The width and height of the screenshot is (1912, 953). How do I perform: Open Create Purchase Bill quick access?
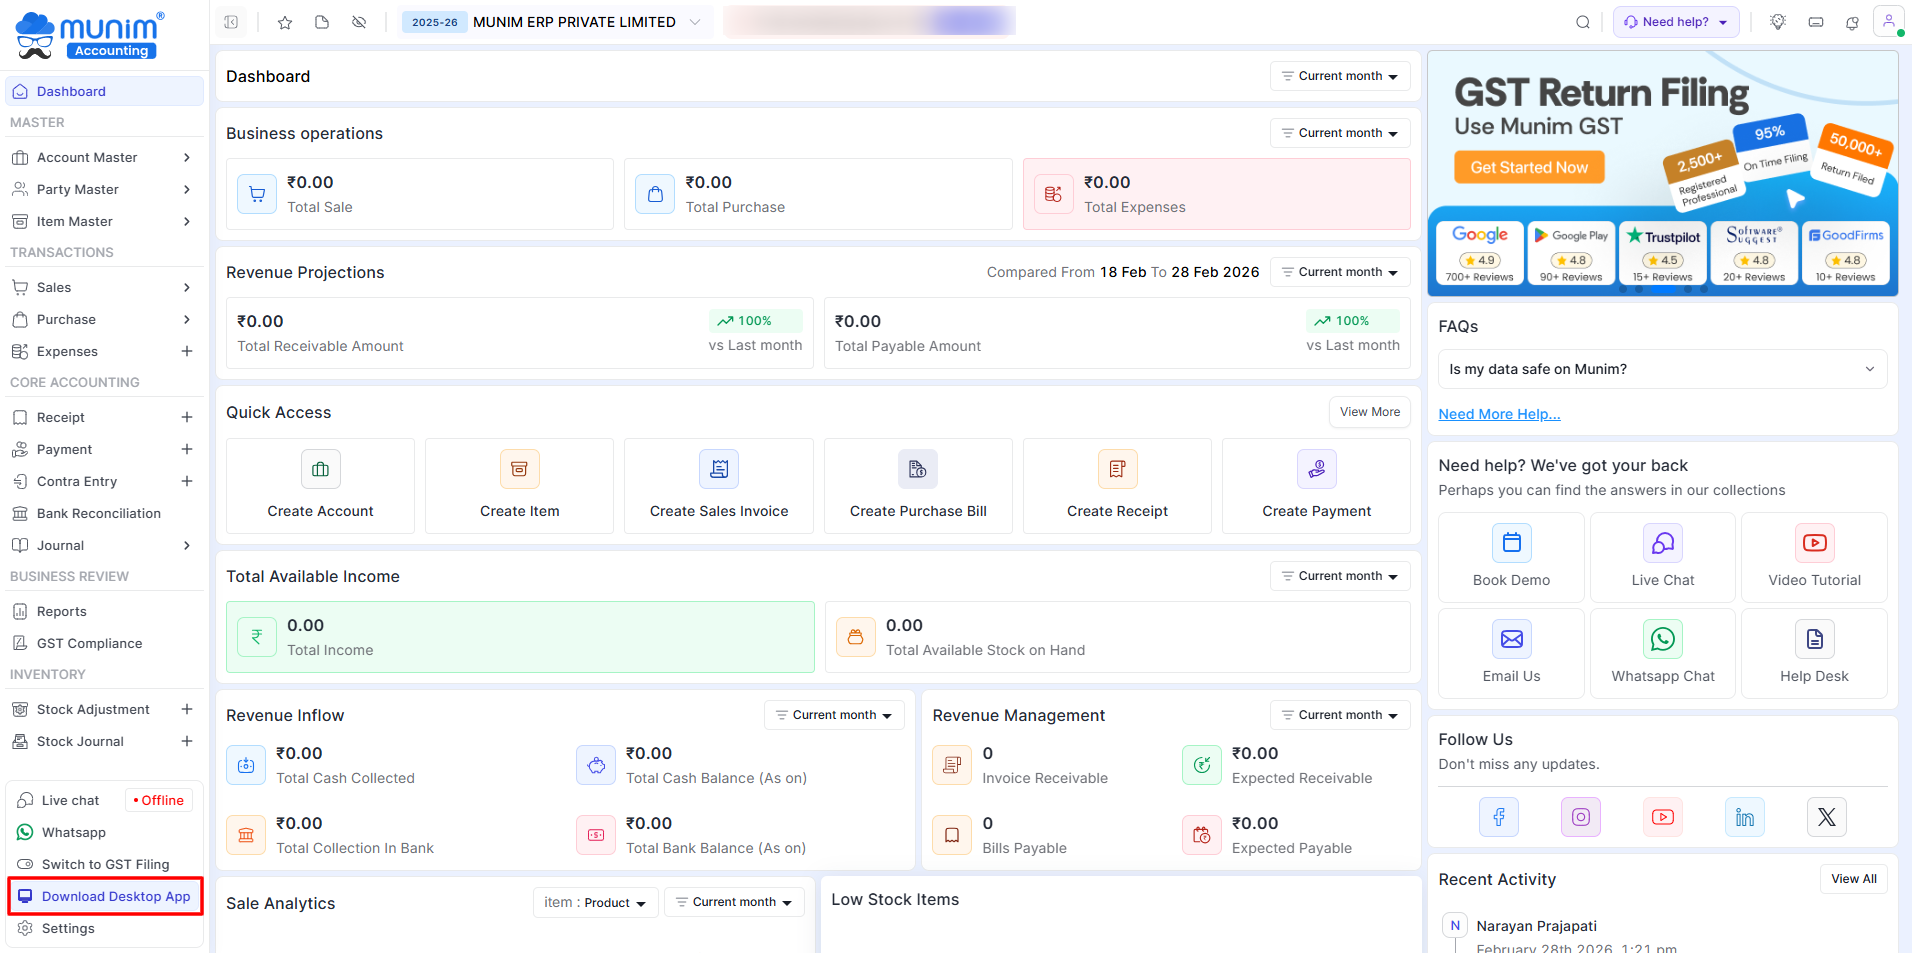click(917, 486)
